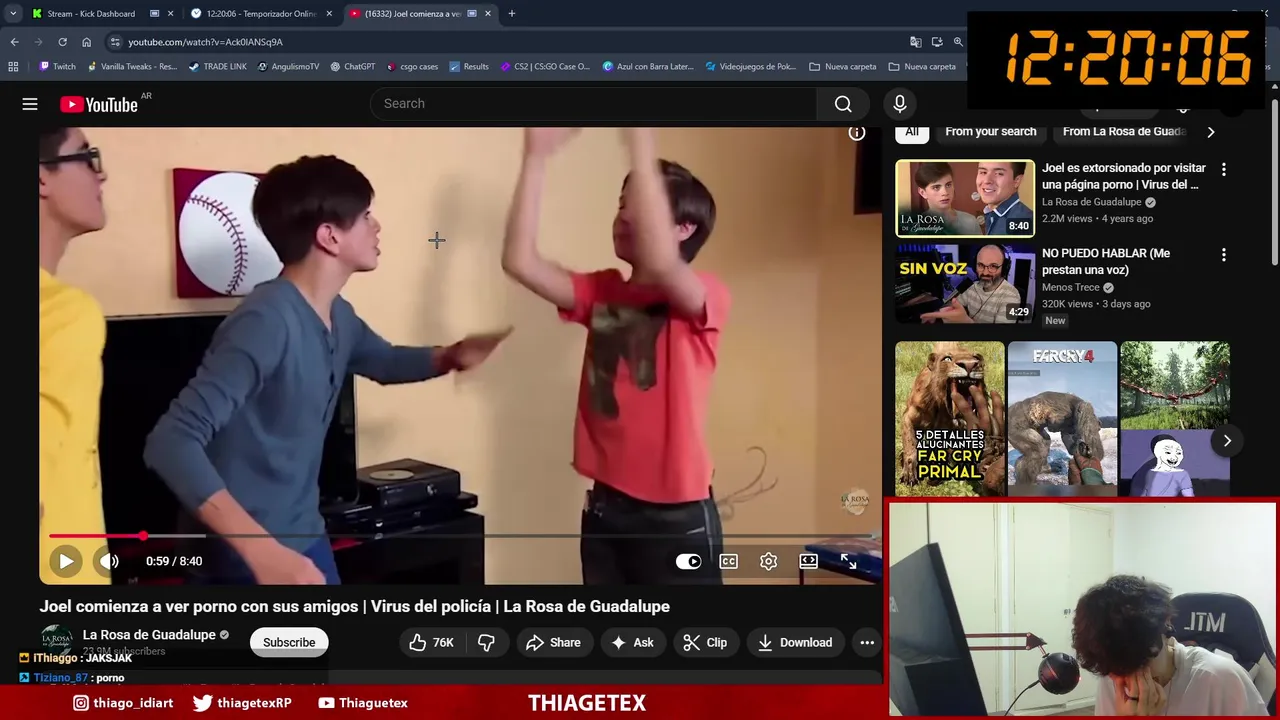Viewport: 1280px width, 720px height.
Task: Open the TRADE LINK bookmark
Action: 217,67
